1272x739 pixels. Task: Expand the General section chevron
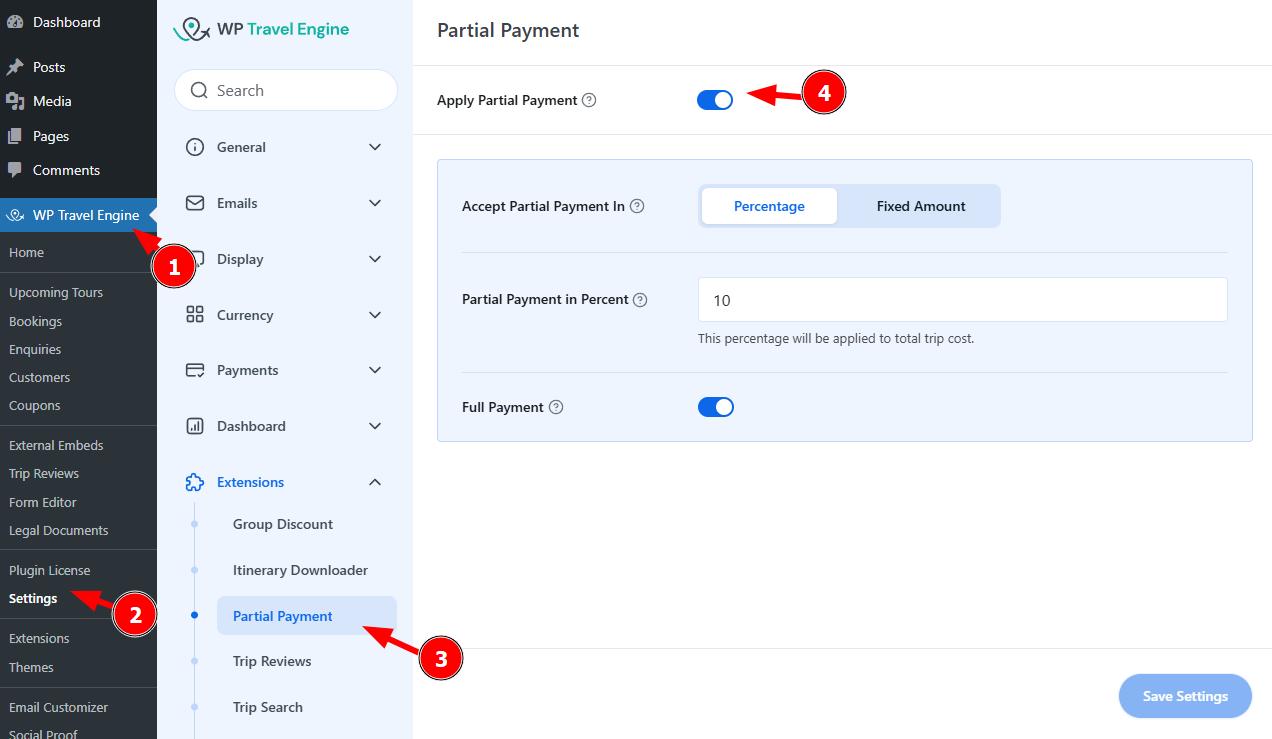pos(375,147)
